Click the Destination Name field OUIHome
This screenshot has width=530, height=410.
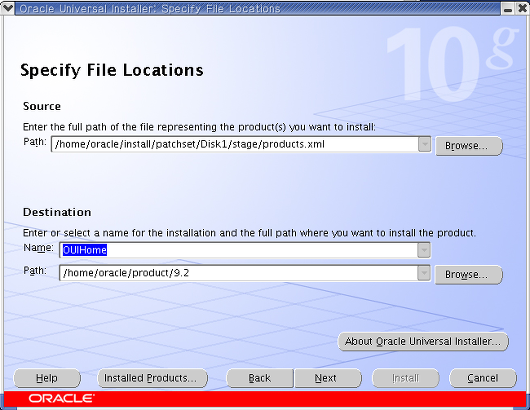239,250
